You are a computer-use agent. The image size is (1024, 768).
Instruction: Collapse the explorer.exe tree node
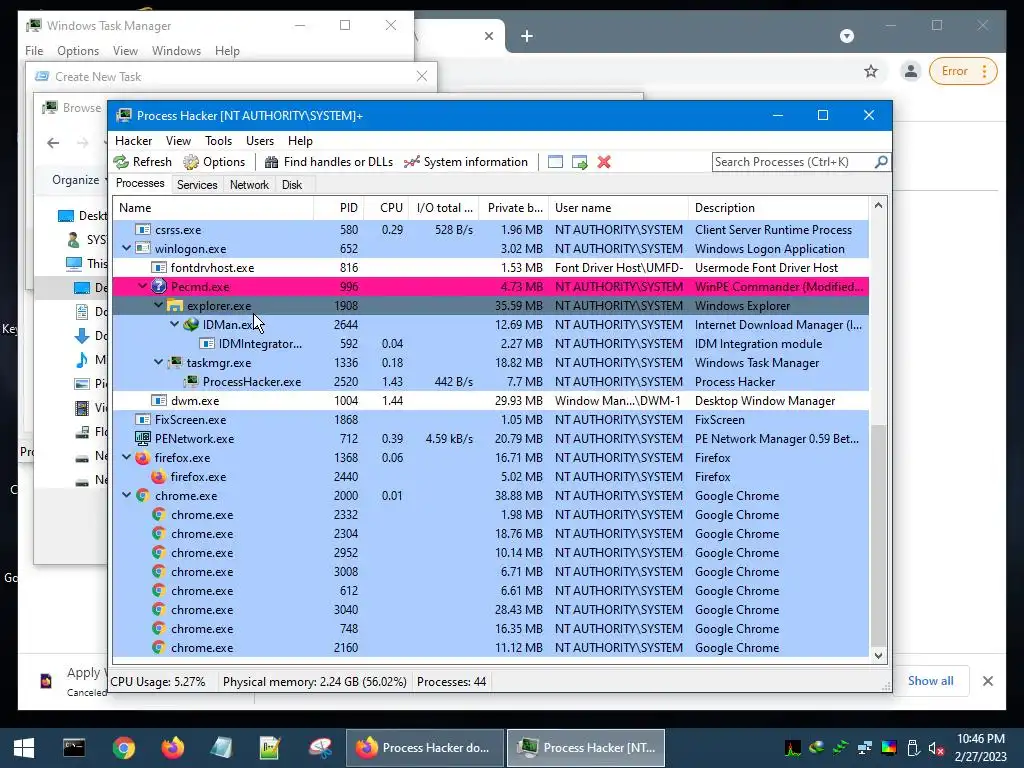click(x=159, y=305)
